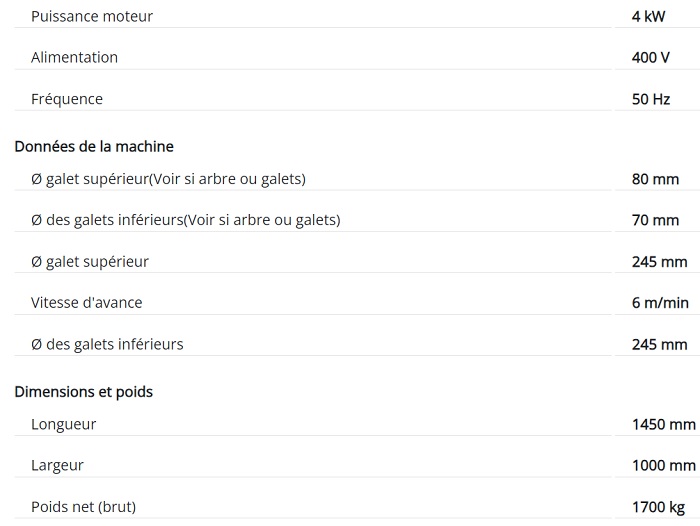Click the "Données de la machine" heading

[x=94, y=146]
